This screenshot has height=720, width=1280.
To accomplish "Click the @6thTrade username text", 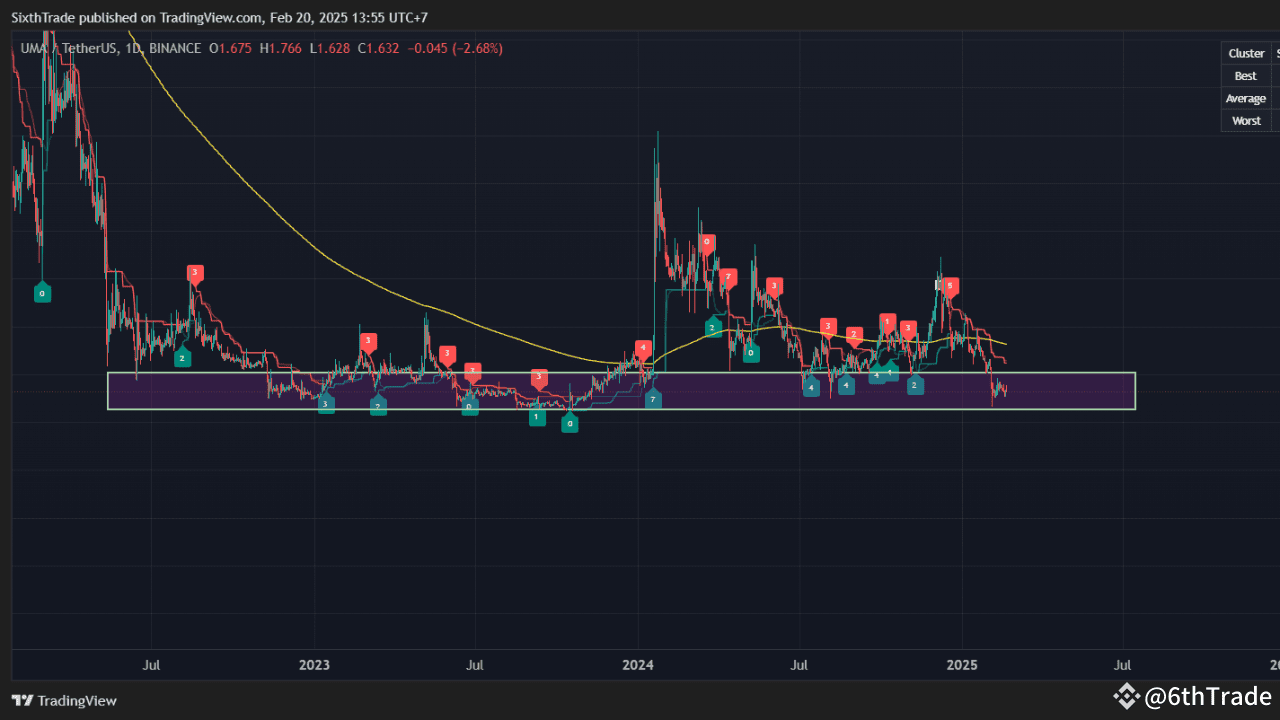I will tap(1207, 696).
